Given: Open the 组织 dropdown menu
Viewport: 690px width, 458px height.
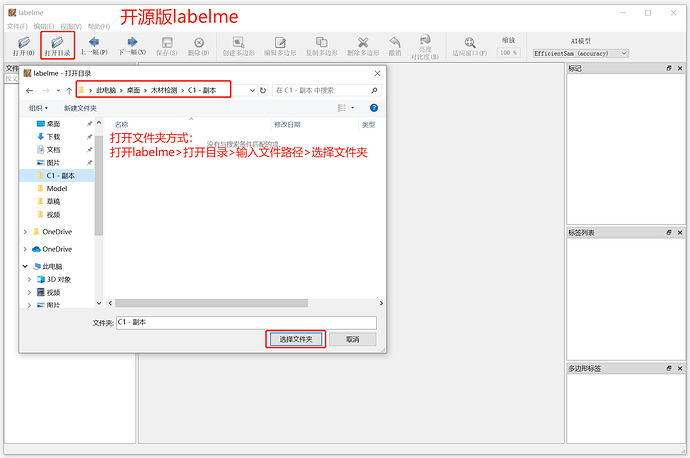Looking at the screenshot, I should tap(38, 108).
